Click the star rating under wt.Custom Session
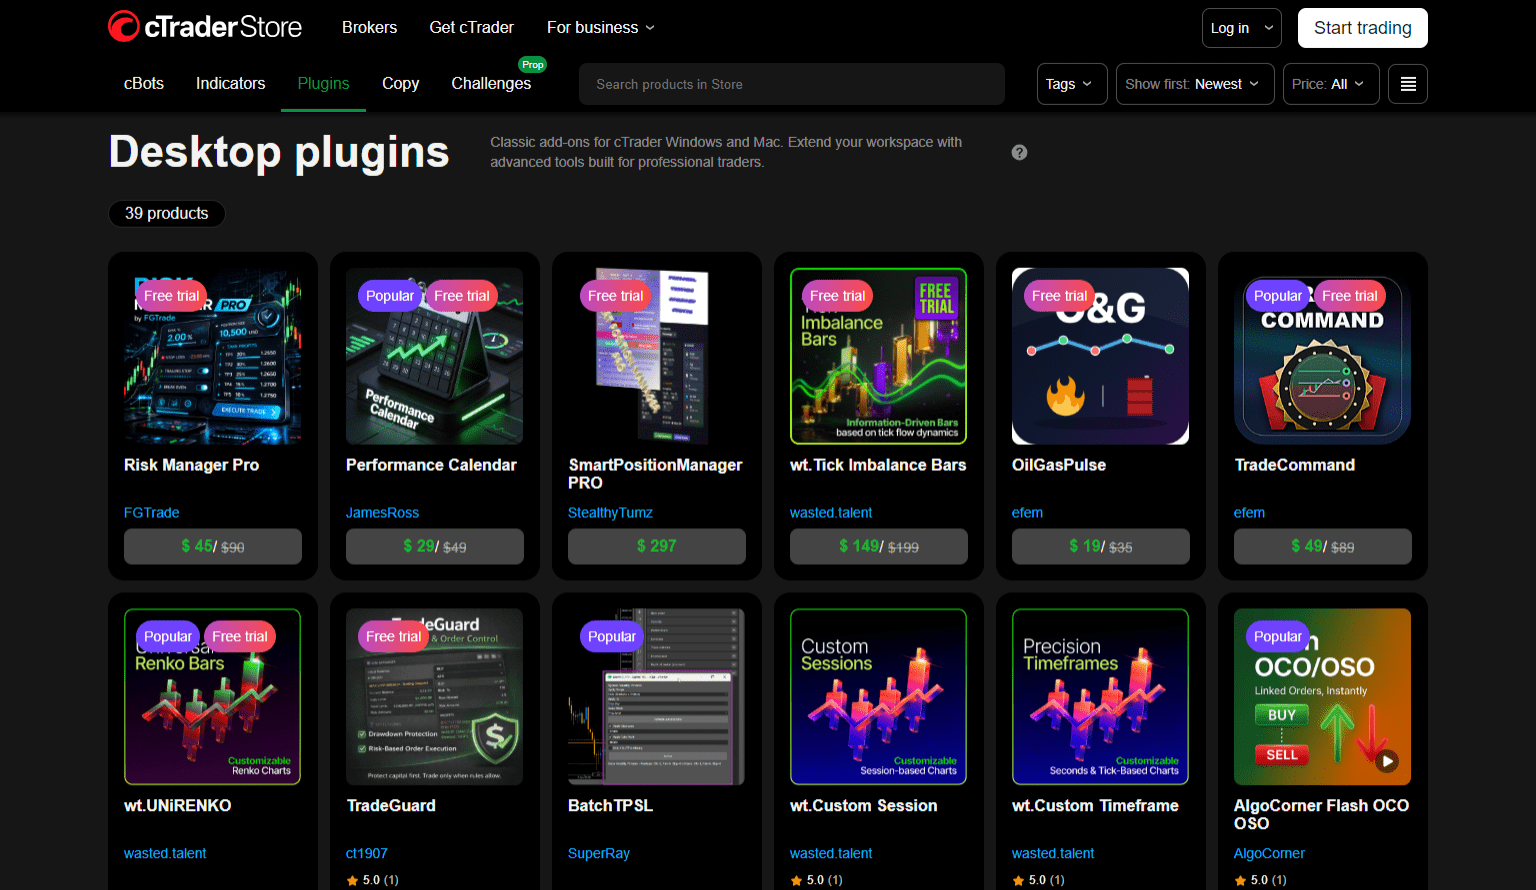 click(816, 879)
